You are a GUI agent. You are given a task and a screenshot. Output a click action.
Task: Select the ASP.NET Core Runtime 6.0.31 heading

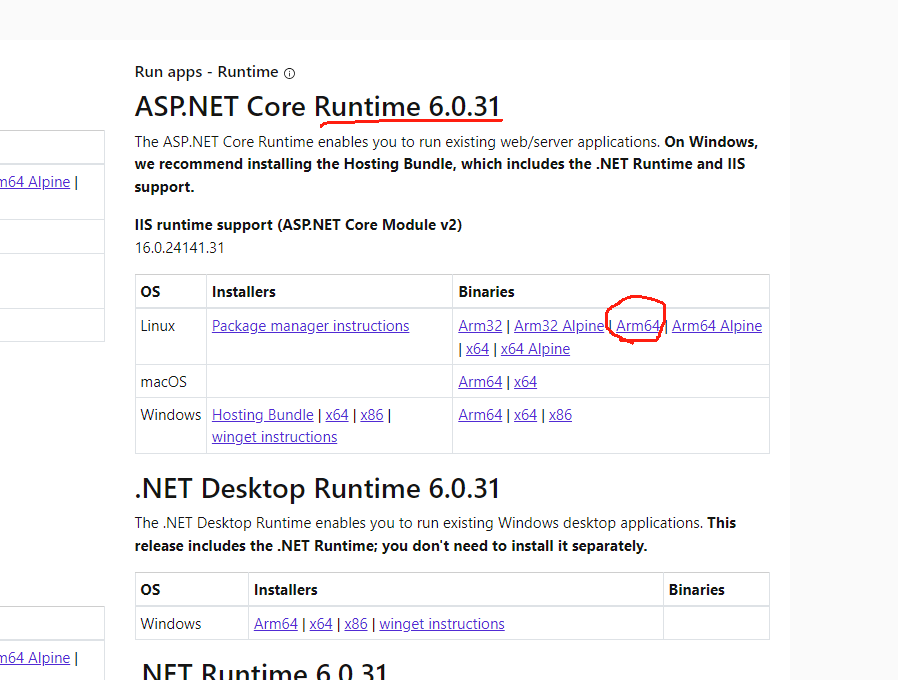(317, 107)
